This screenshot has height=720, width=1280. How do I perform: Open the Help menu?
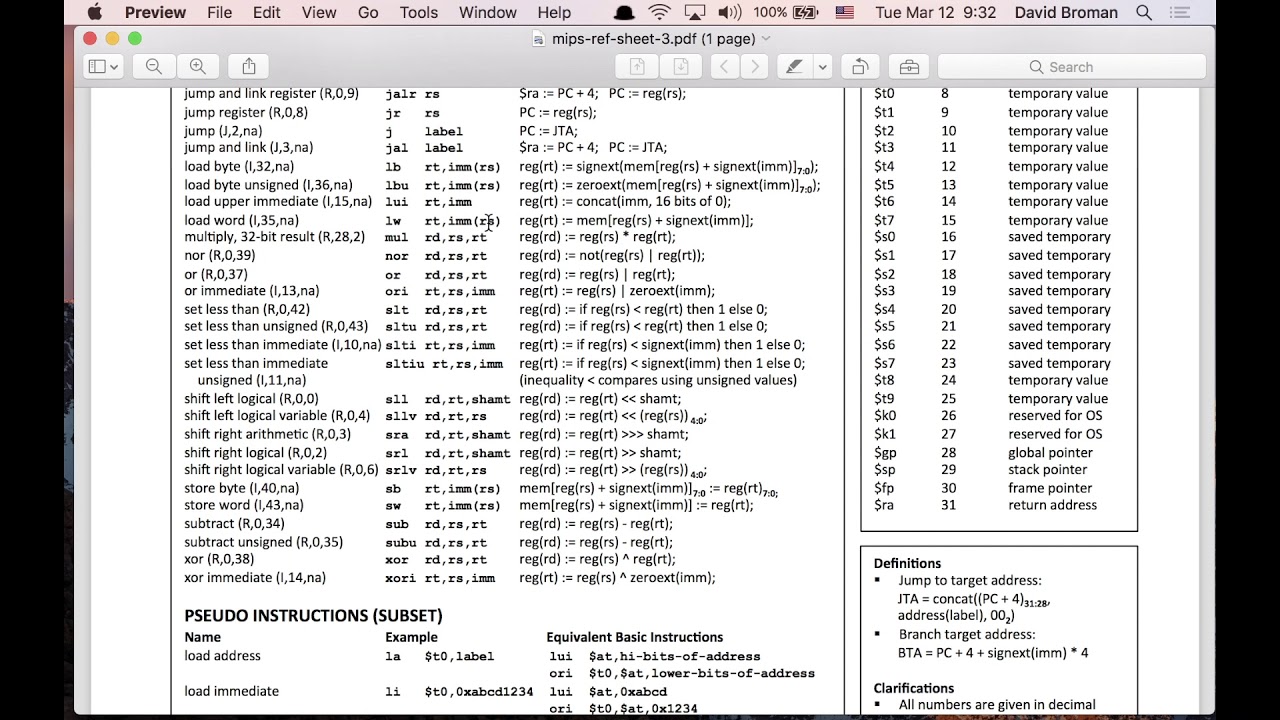tap(554, 13)
